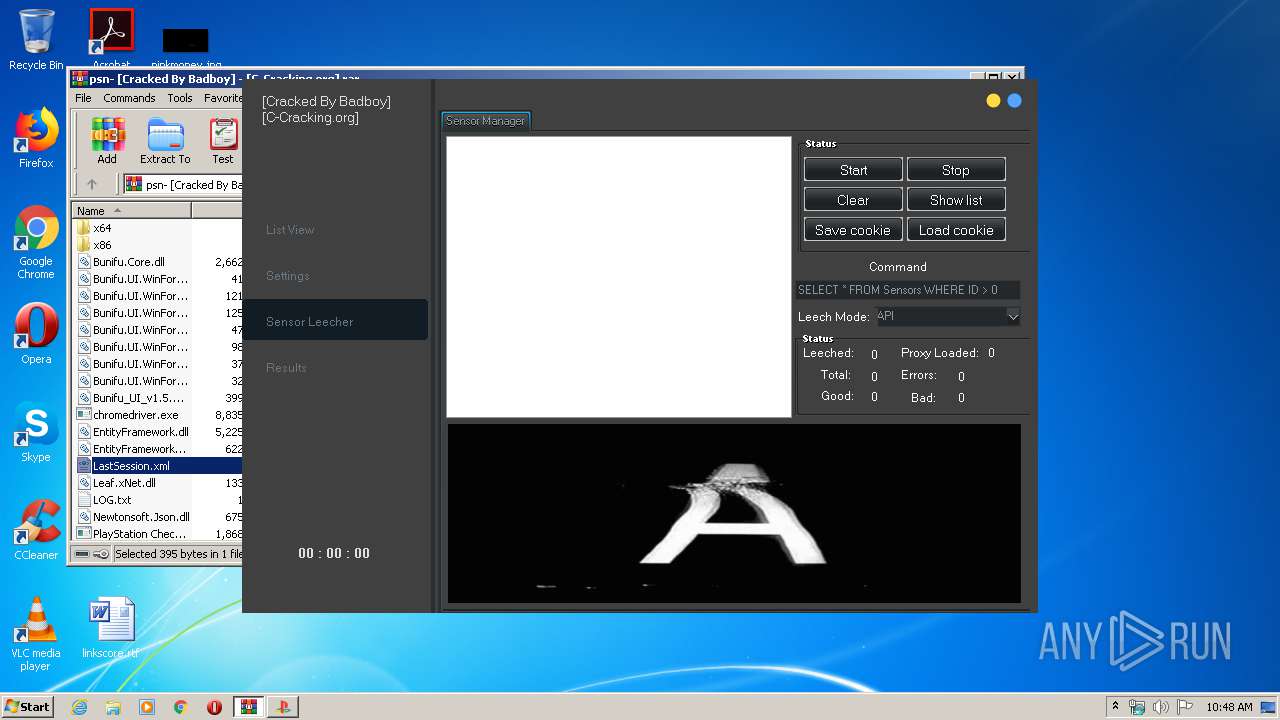1280x720 pixels.
Task: Select the x64 folder in WinRAR
Action: (x=102, y=228)
